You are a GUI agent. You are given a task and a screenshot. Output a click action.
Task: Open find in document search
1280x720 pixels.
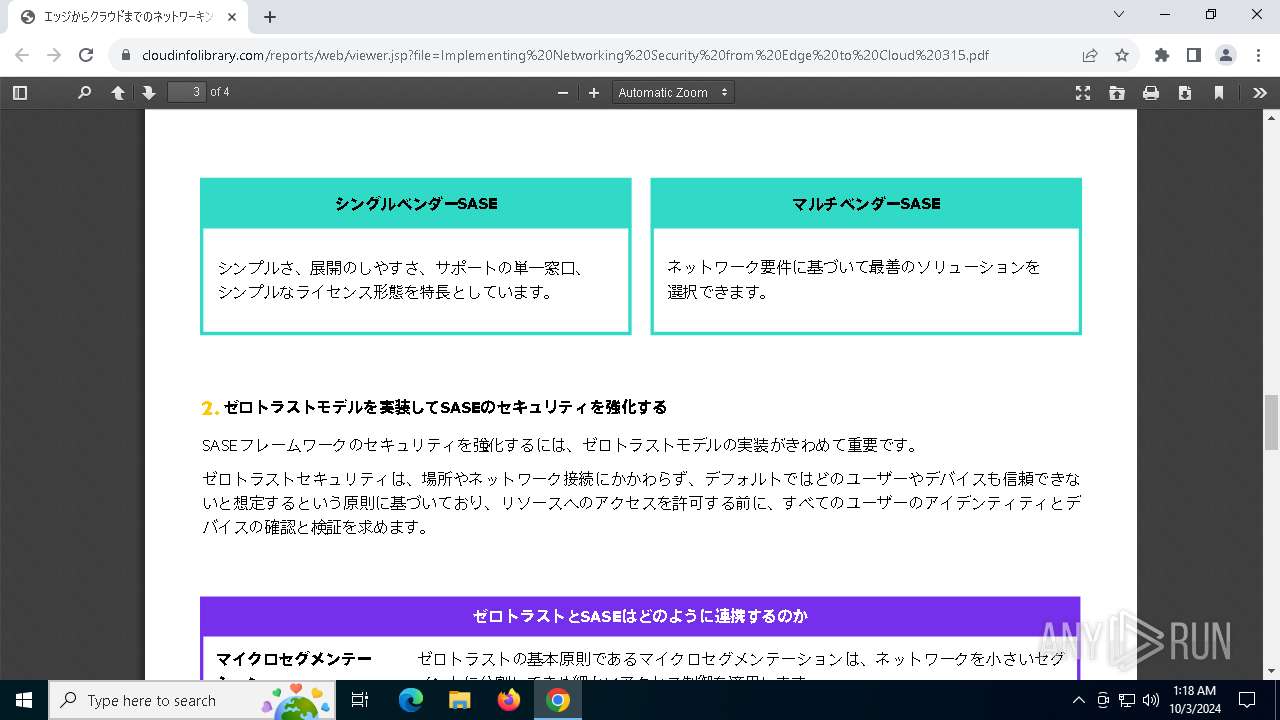(84, 92)
